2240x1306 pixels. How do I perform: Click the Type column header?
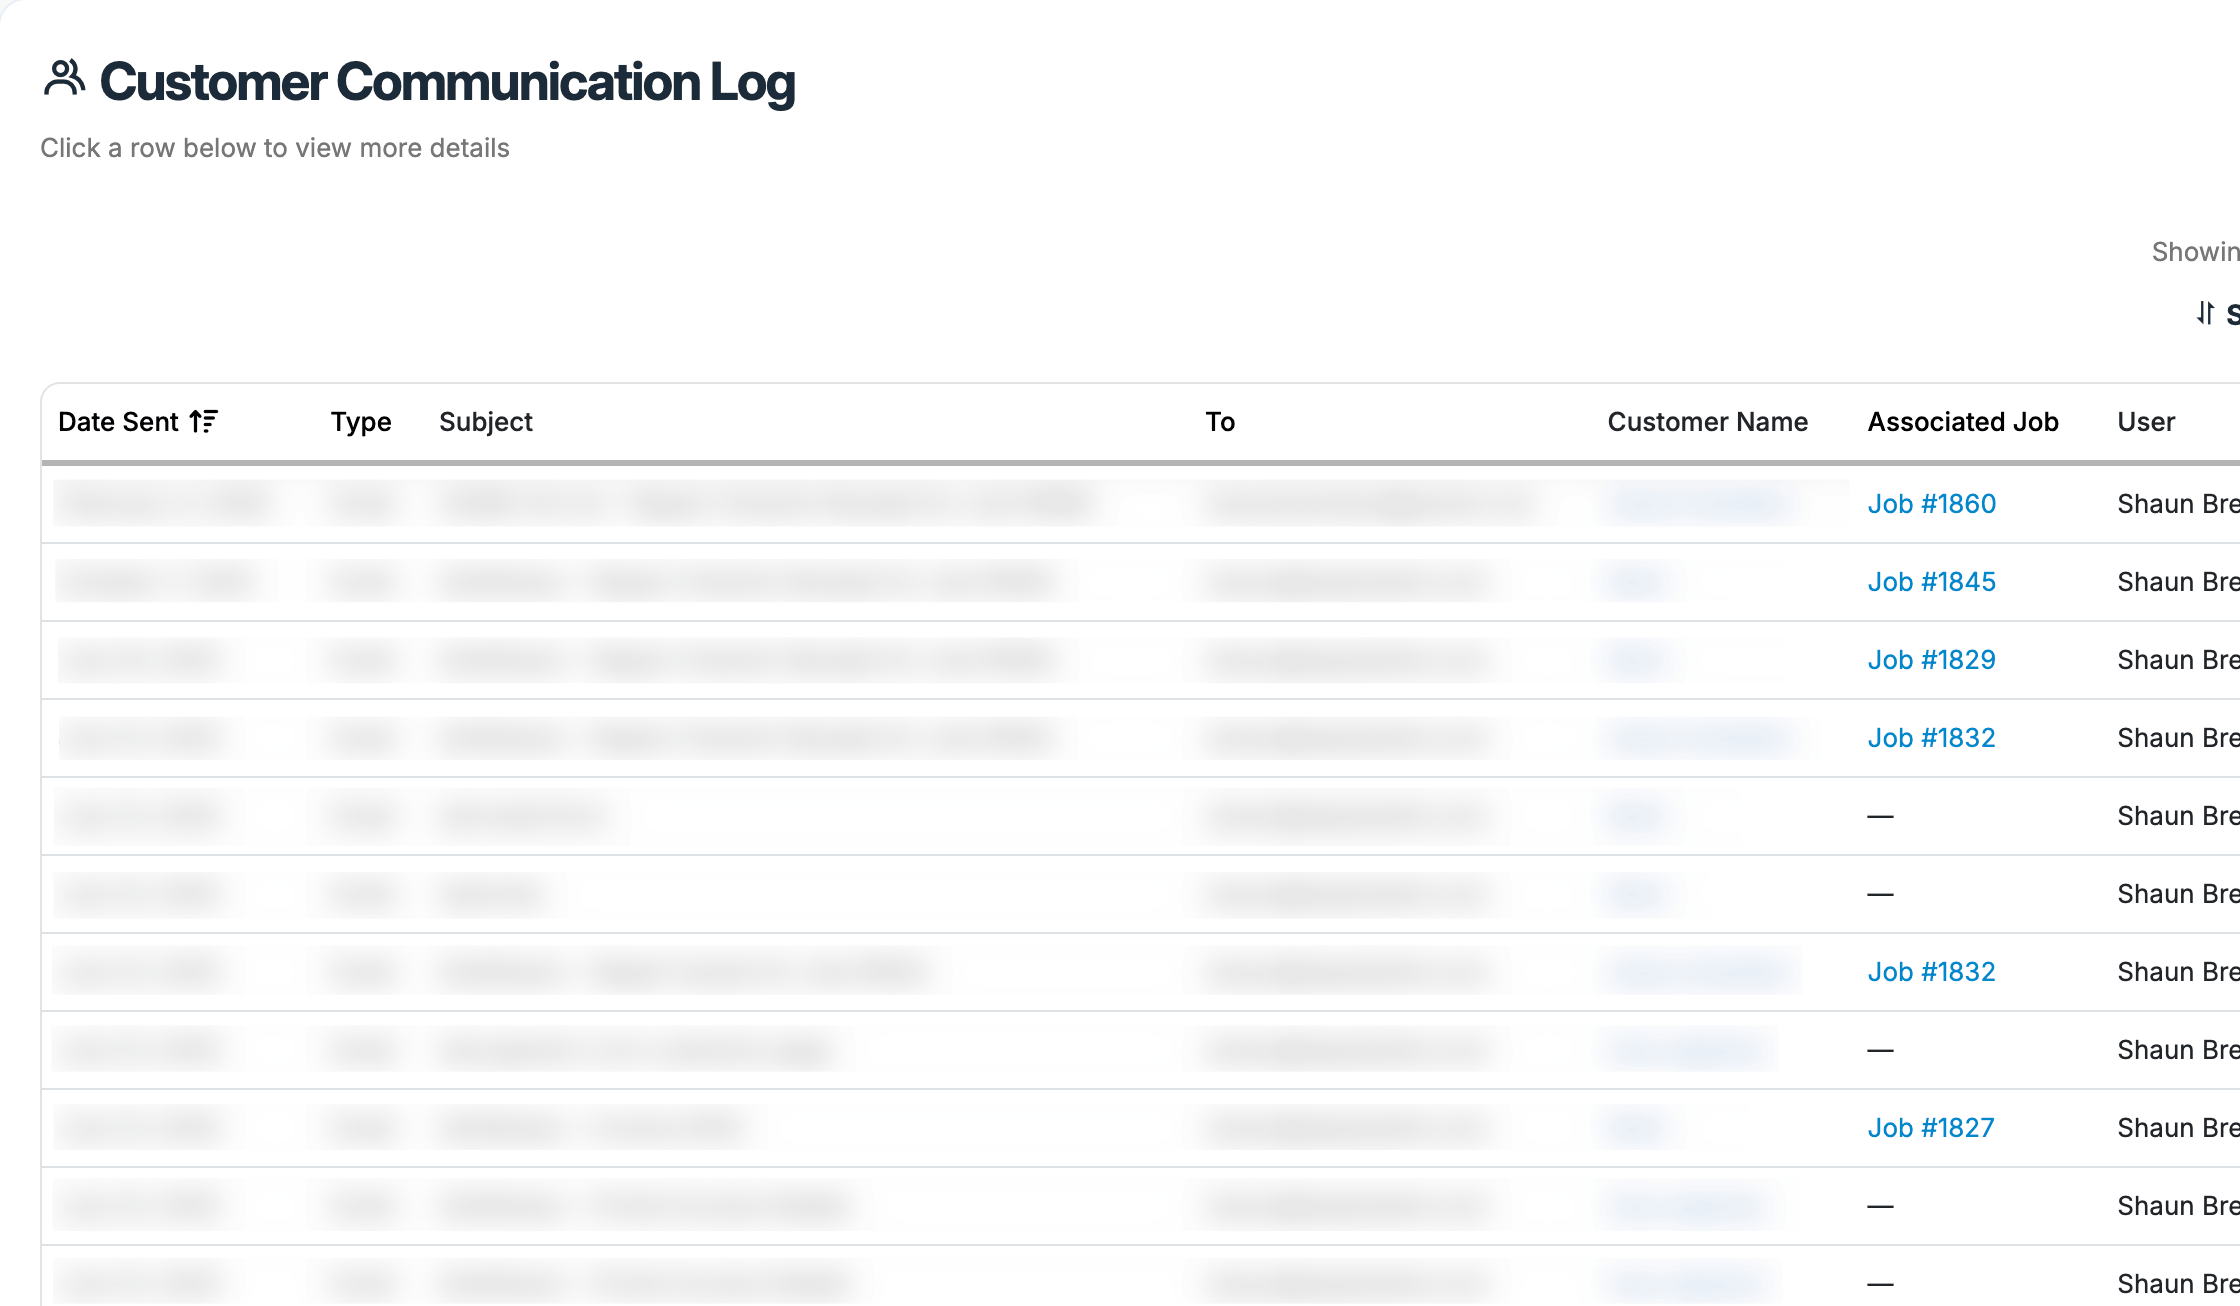[x=360, y=422]
